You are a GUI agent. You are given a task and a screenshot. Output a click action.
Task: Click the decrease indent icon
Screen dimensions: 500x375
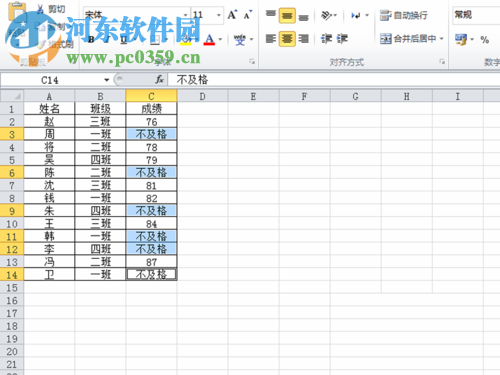326,39
